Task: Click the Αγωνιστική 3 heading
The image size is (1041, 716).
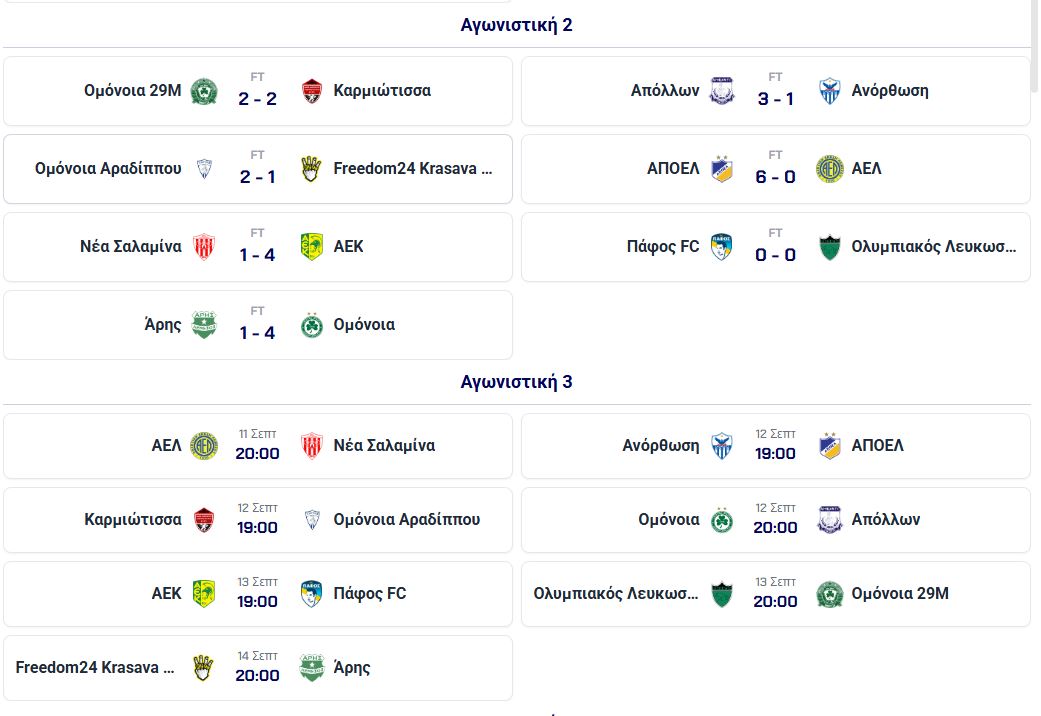Action: (517, 382)
